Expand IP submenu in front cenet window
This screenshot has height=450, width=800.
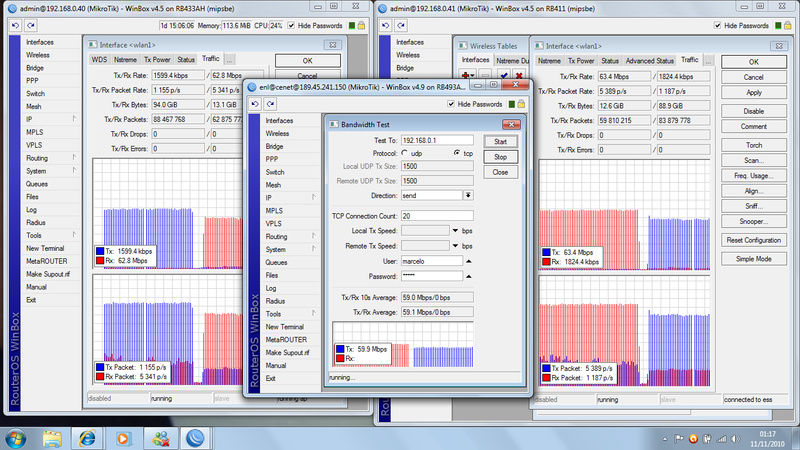pyautogui.click(x=313, y=197)
